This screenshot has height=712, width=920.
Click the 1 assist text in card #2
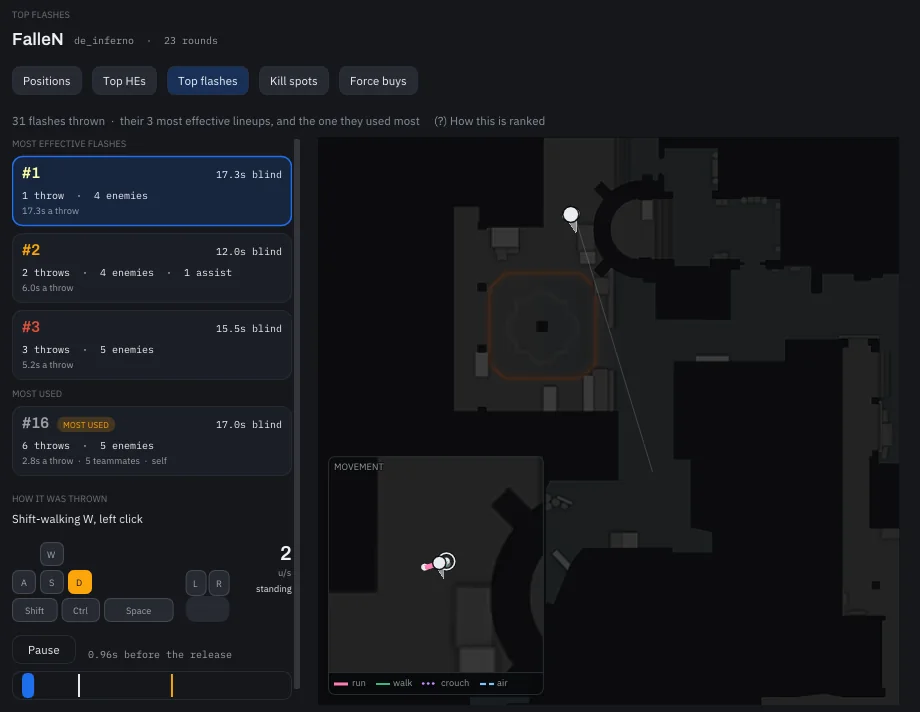(x=208, y=272)
